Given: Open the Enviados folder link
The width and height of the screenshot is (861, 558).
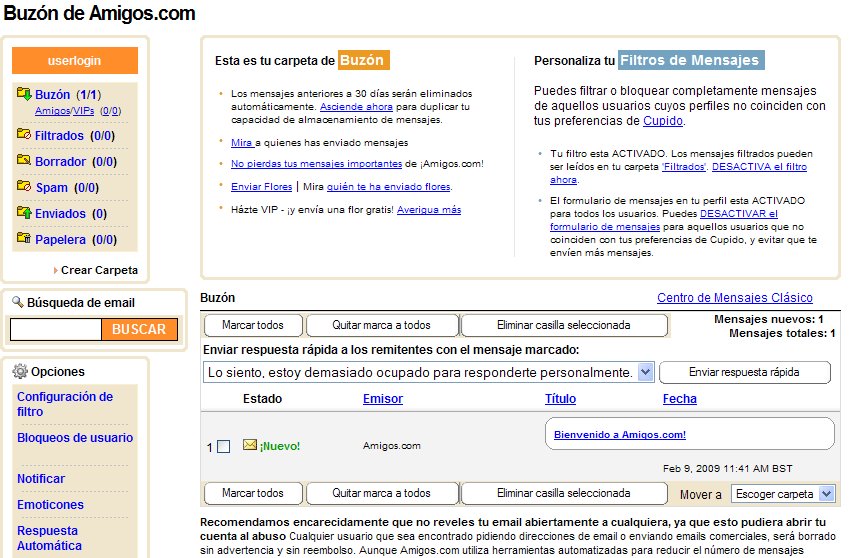Looking at the screenshot, I should [60, 214].
